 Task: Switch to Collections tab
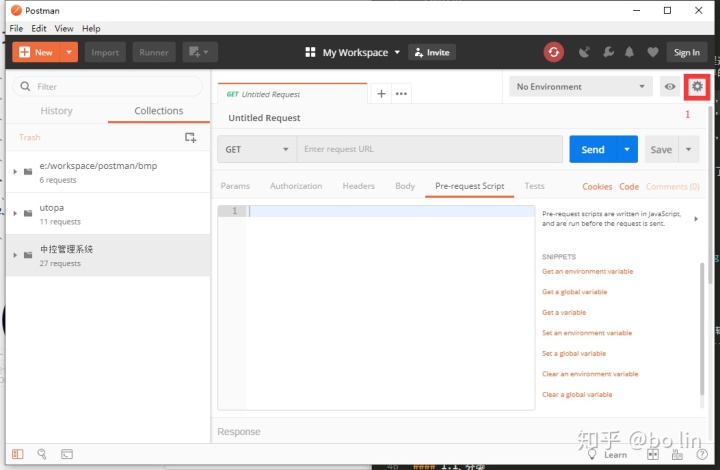[x=159, y=111]
